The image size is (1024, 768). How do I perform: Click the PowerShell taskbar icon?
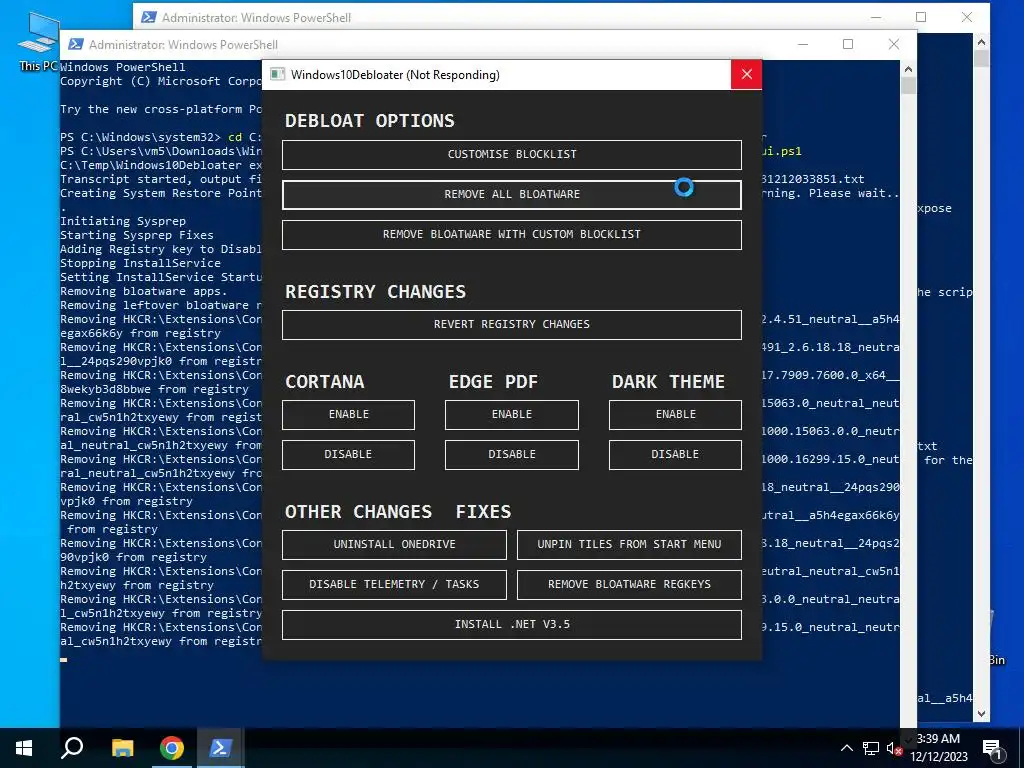[x=220, y=748]
